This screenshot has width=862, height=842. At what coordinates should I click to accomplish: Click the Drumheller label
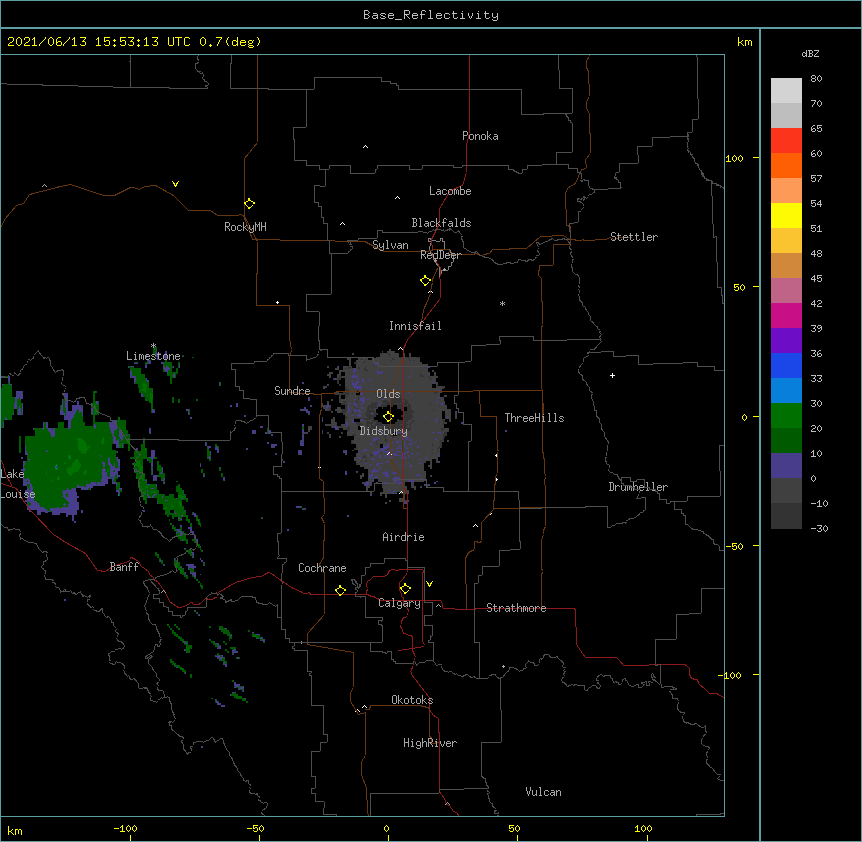click(638, 487)
